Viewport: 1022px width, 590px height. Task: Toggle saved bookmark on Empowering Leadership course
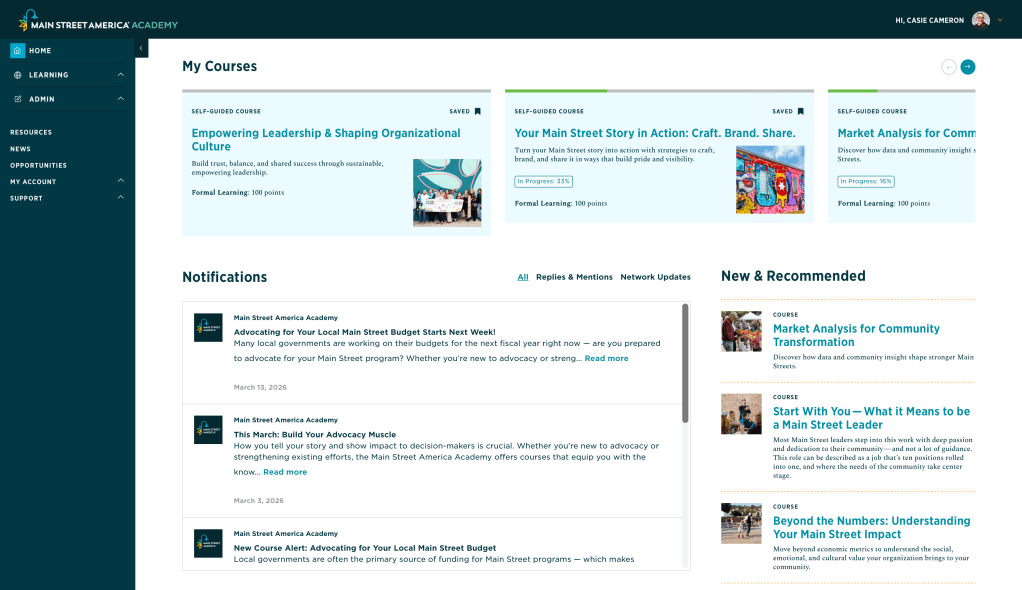(478, 111)
